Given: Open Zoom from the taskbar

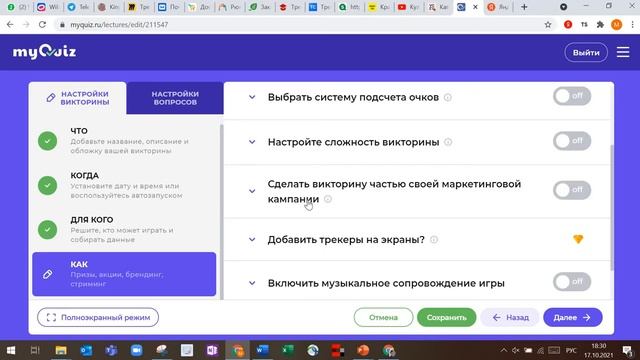Looking at the screenshot, I should coord(136,350).
